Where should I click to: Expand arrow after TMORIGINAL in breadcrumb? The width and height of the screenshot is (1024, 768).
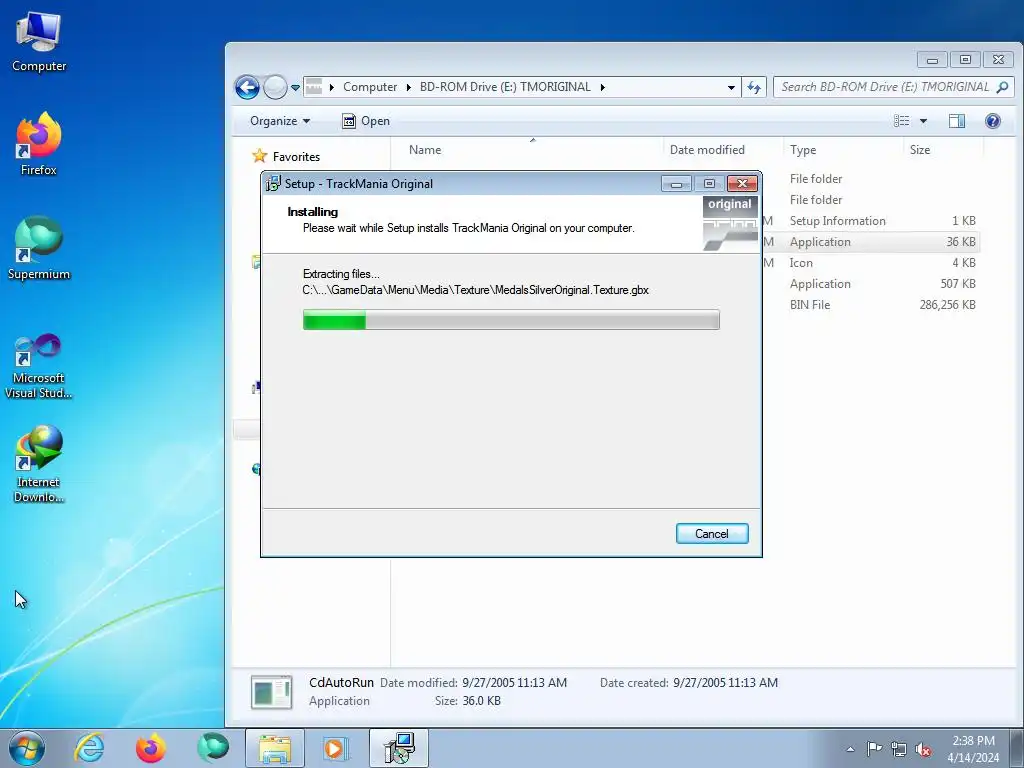pos(602,87)
